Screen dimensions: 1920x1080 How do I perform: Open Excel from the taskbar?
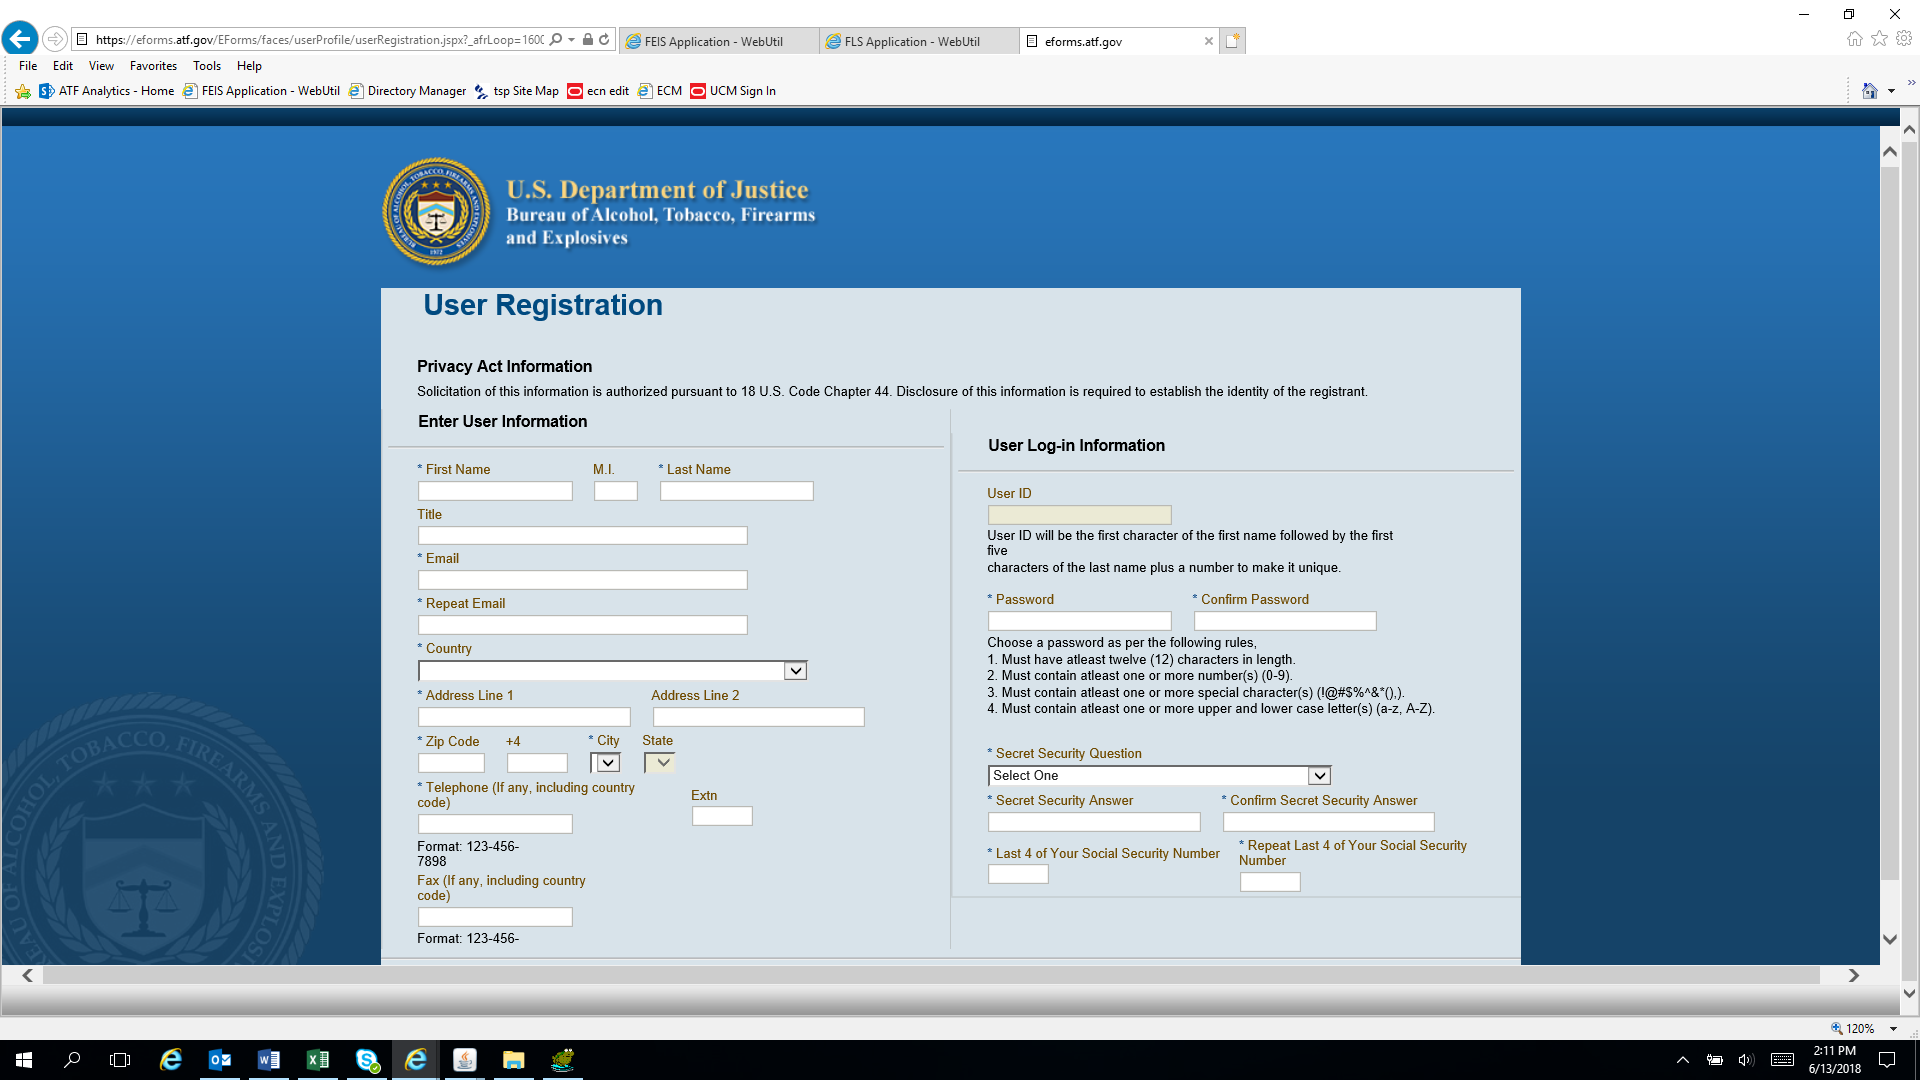coord(318,1060)
